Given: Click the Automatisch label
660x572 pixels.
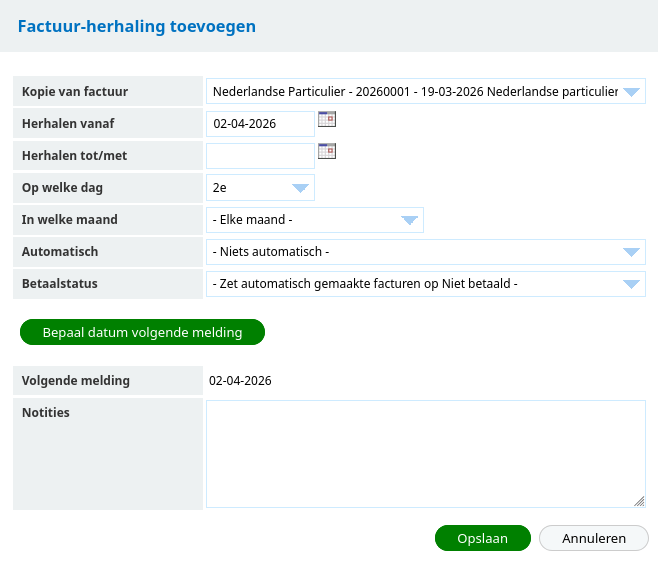Looking at the screenshot, I should tap(60, 252).
